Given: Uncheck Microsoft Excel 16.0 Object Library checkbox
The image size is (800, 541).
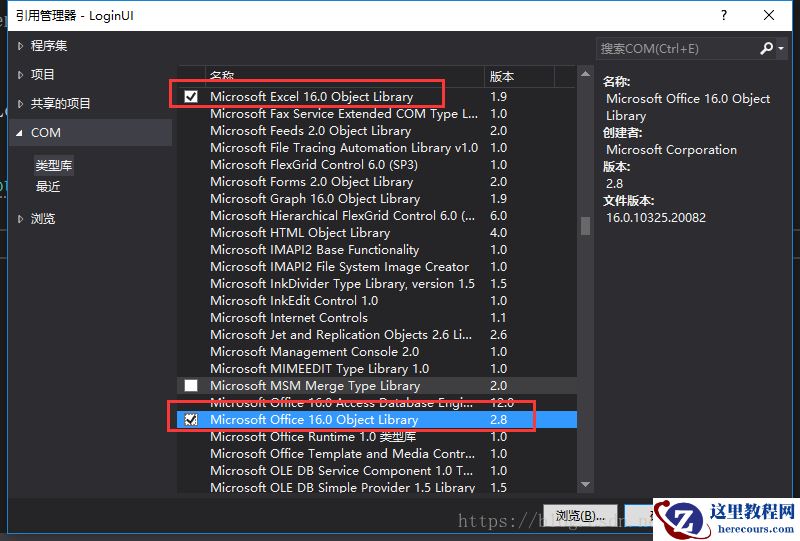Looking at the screenshot, I should tap(191, 96).
